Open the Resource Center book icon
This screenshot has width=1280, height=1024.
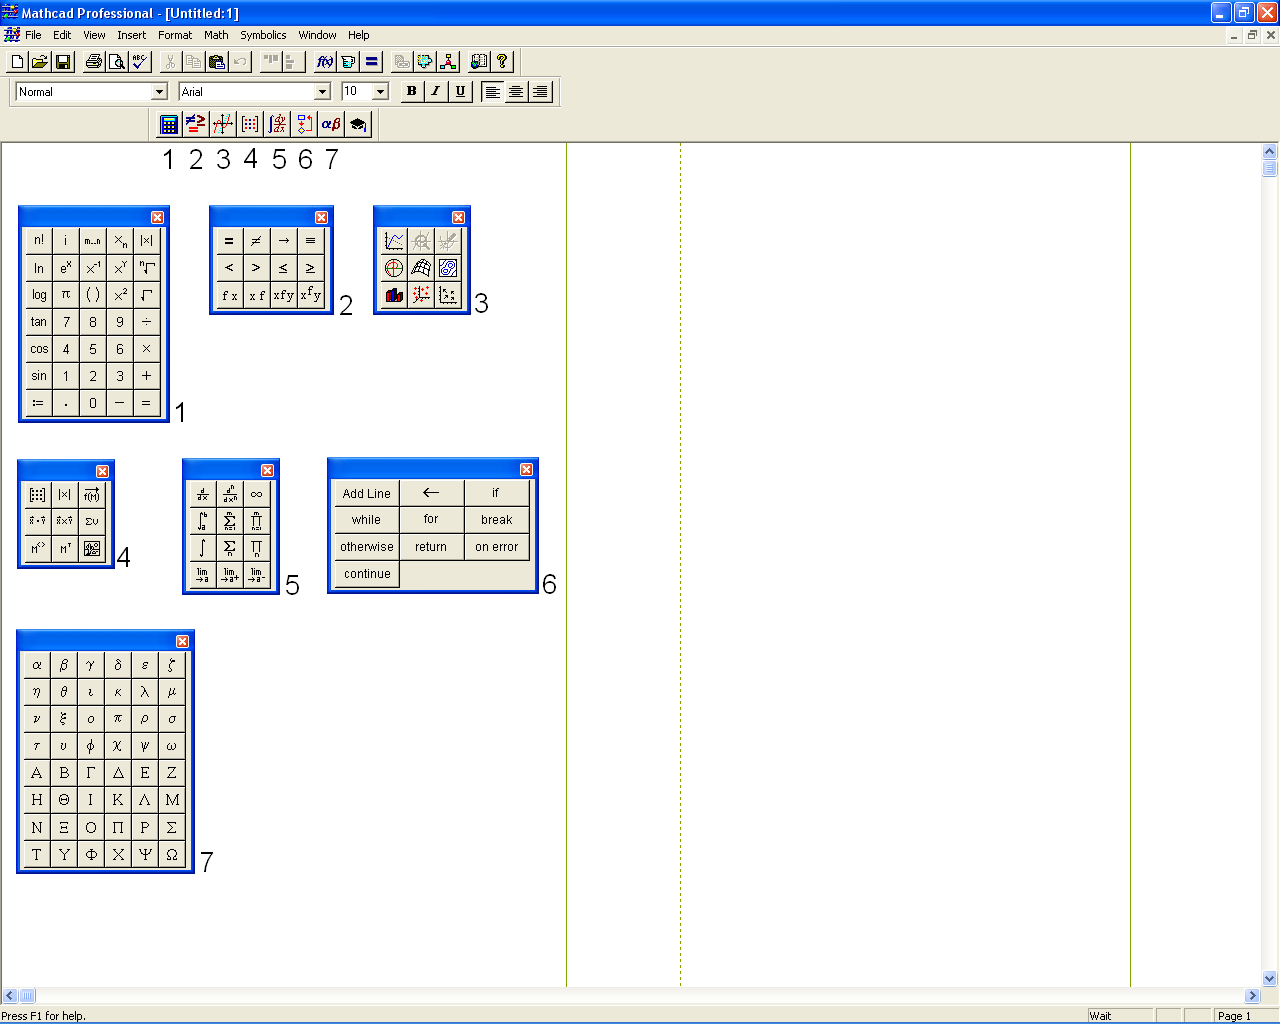coord(479,62)
